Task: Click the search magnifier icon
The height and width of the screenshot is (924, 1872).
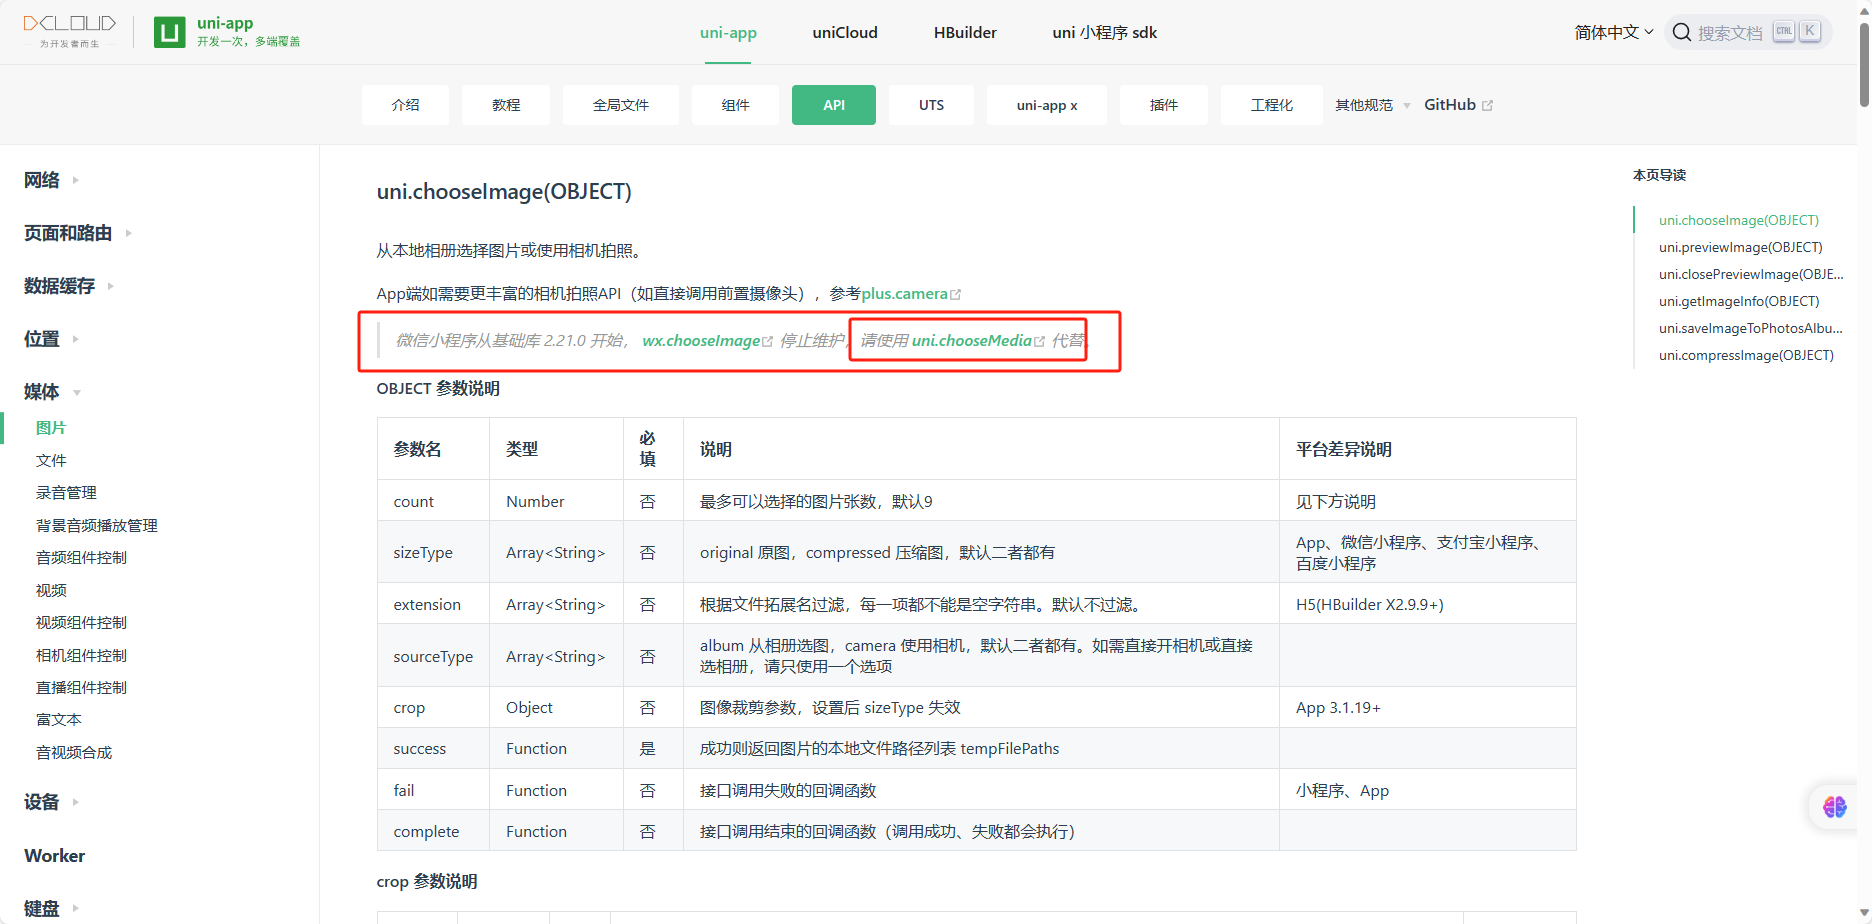Action: pos(1682,32)
